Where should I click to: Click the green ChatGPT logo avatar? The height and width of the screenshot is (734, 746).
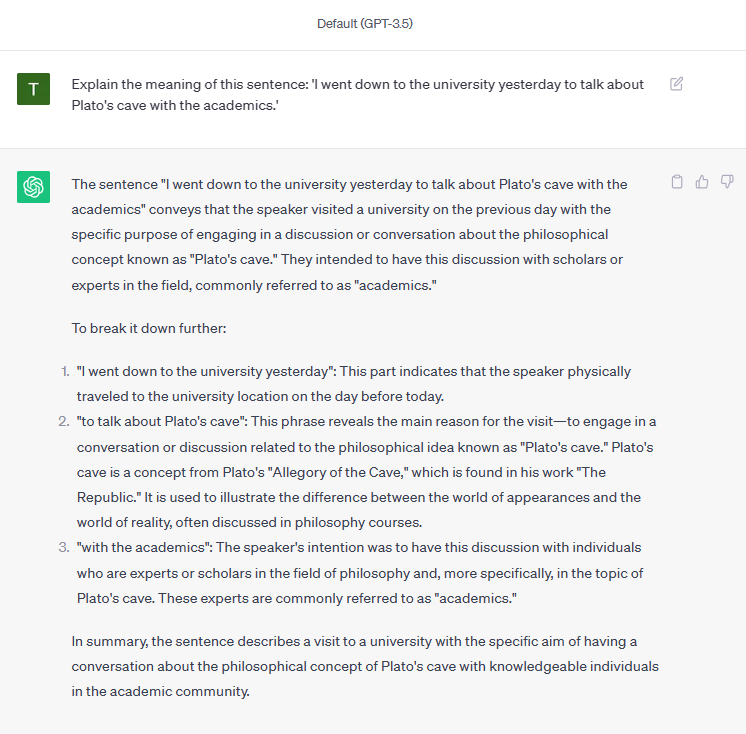(34, 187)
